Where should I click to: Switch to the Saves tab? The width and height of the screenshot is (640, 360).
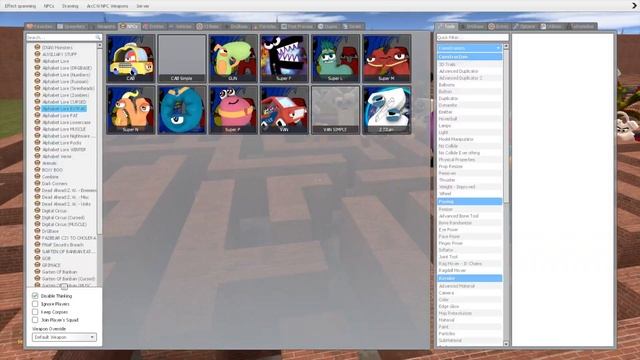click(352, 27)
